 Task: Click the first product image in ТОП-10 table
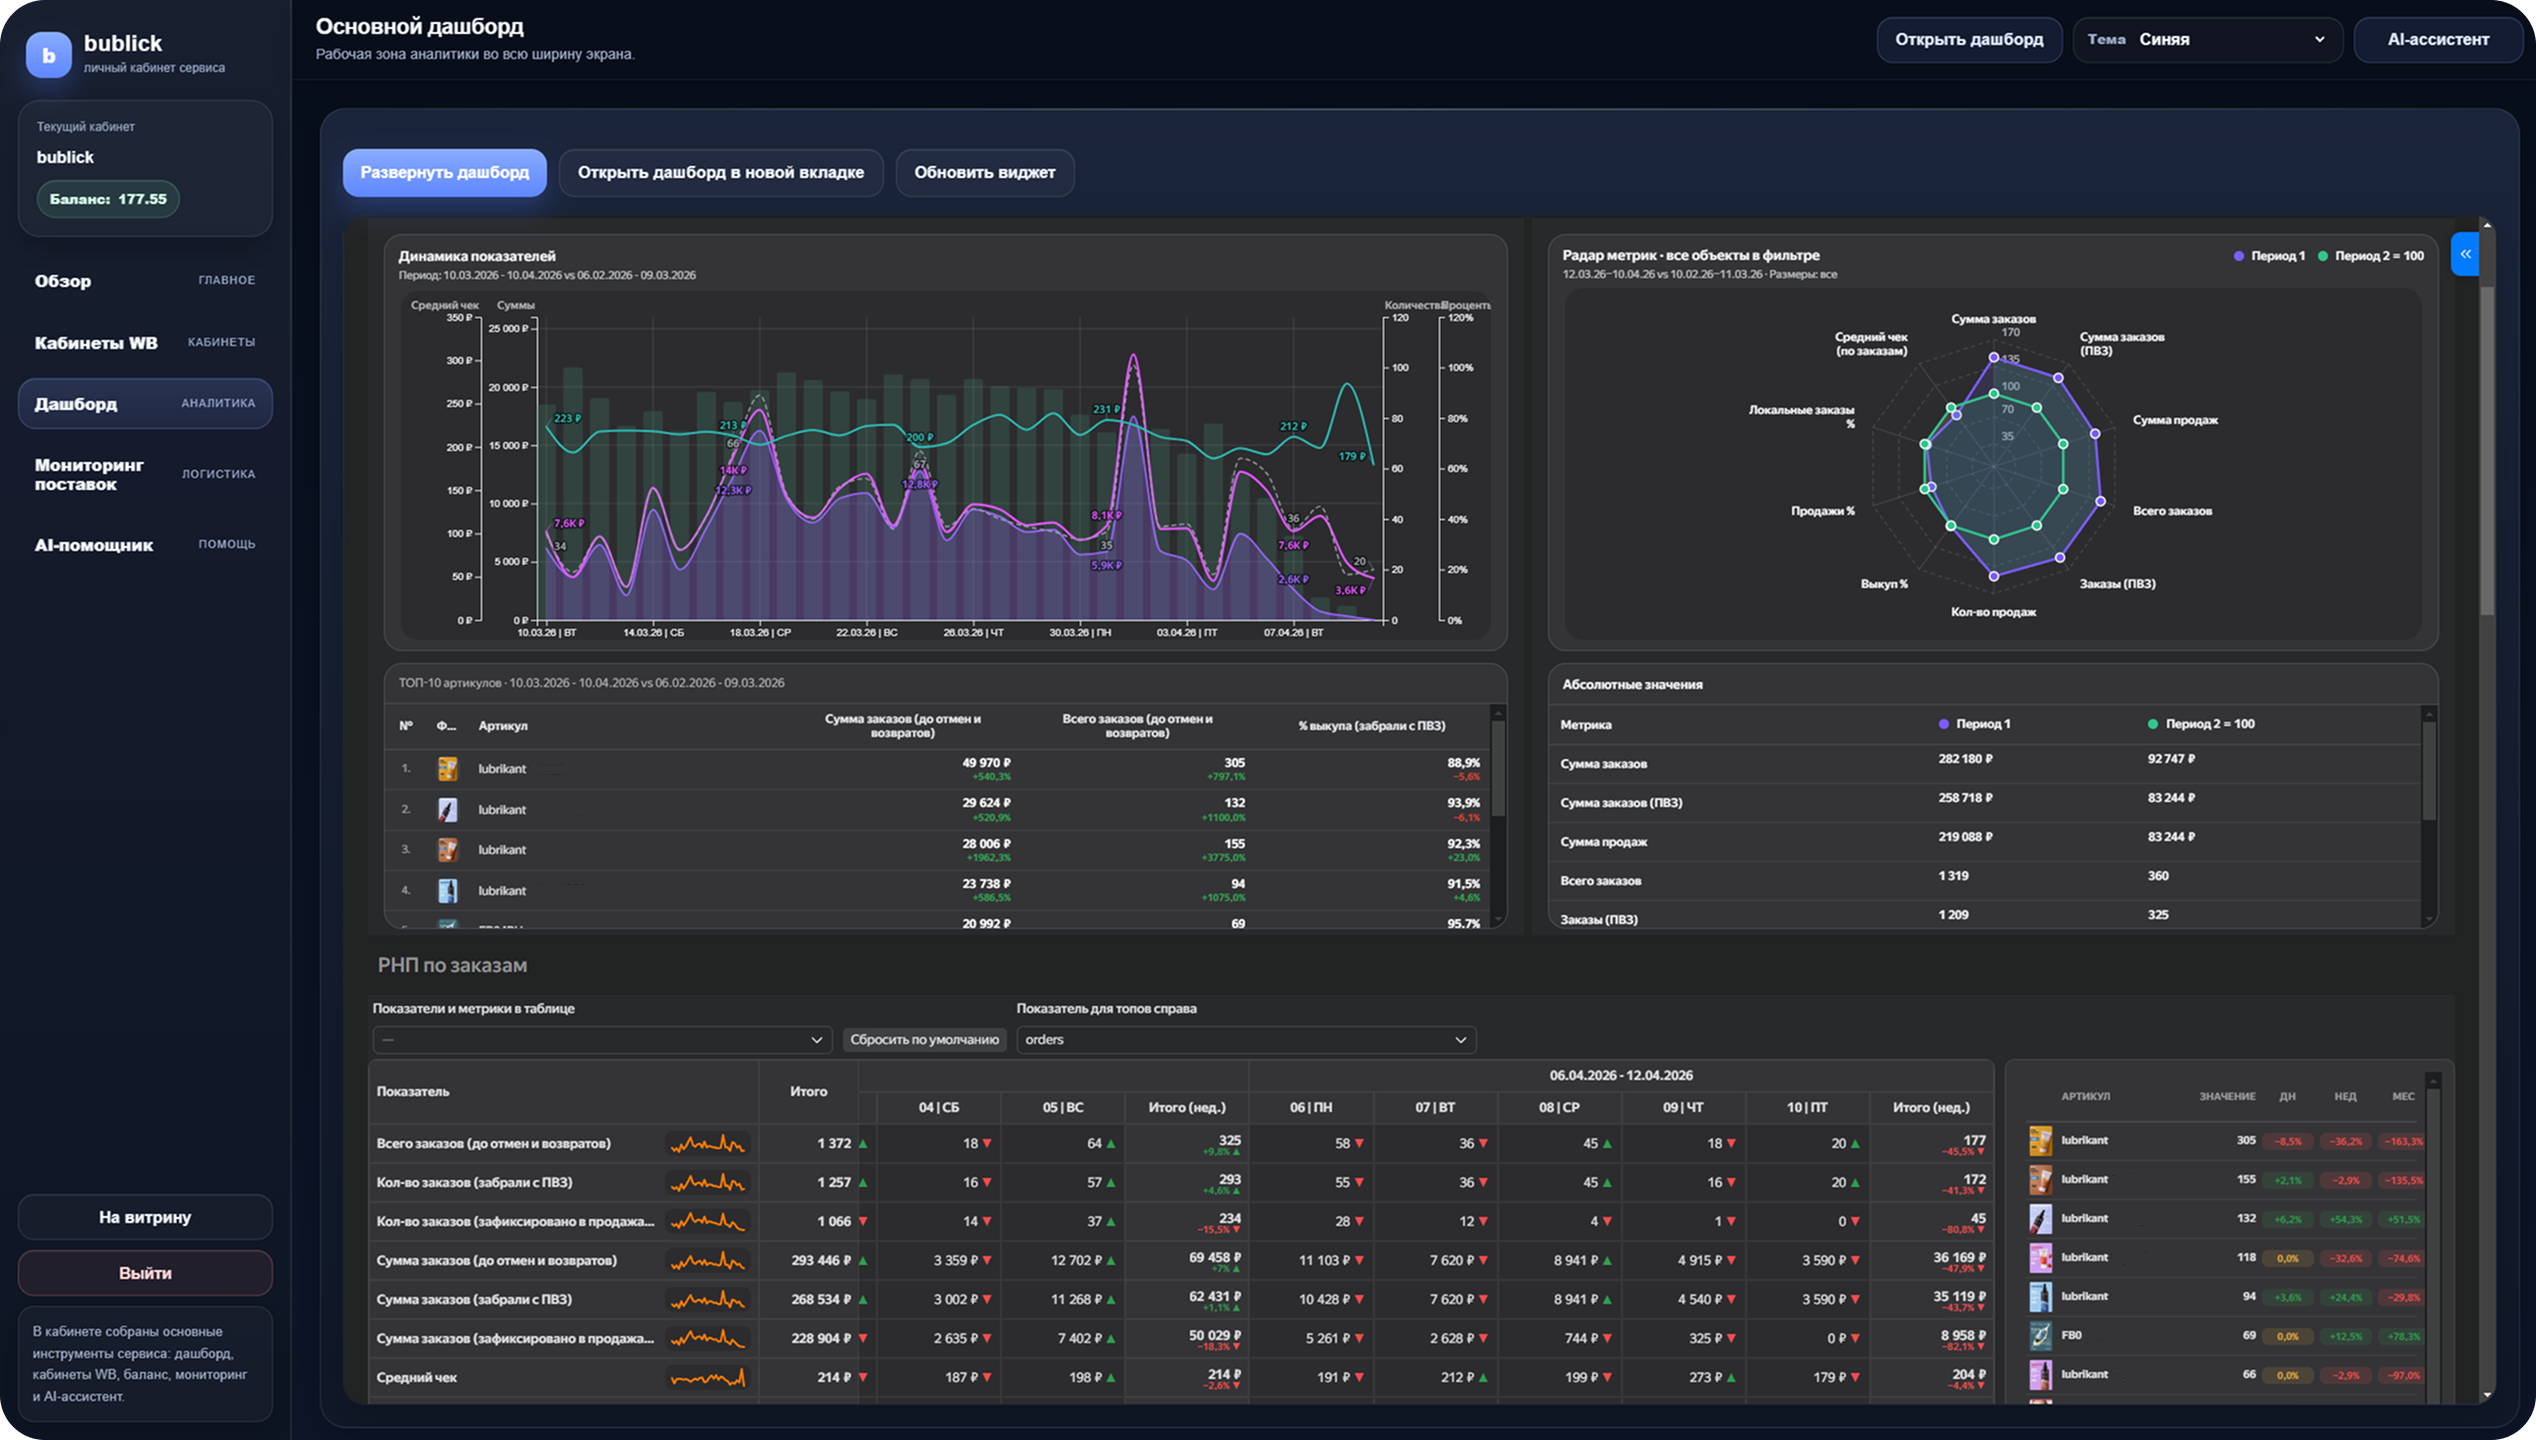[447, 768]
